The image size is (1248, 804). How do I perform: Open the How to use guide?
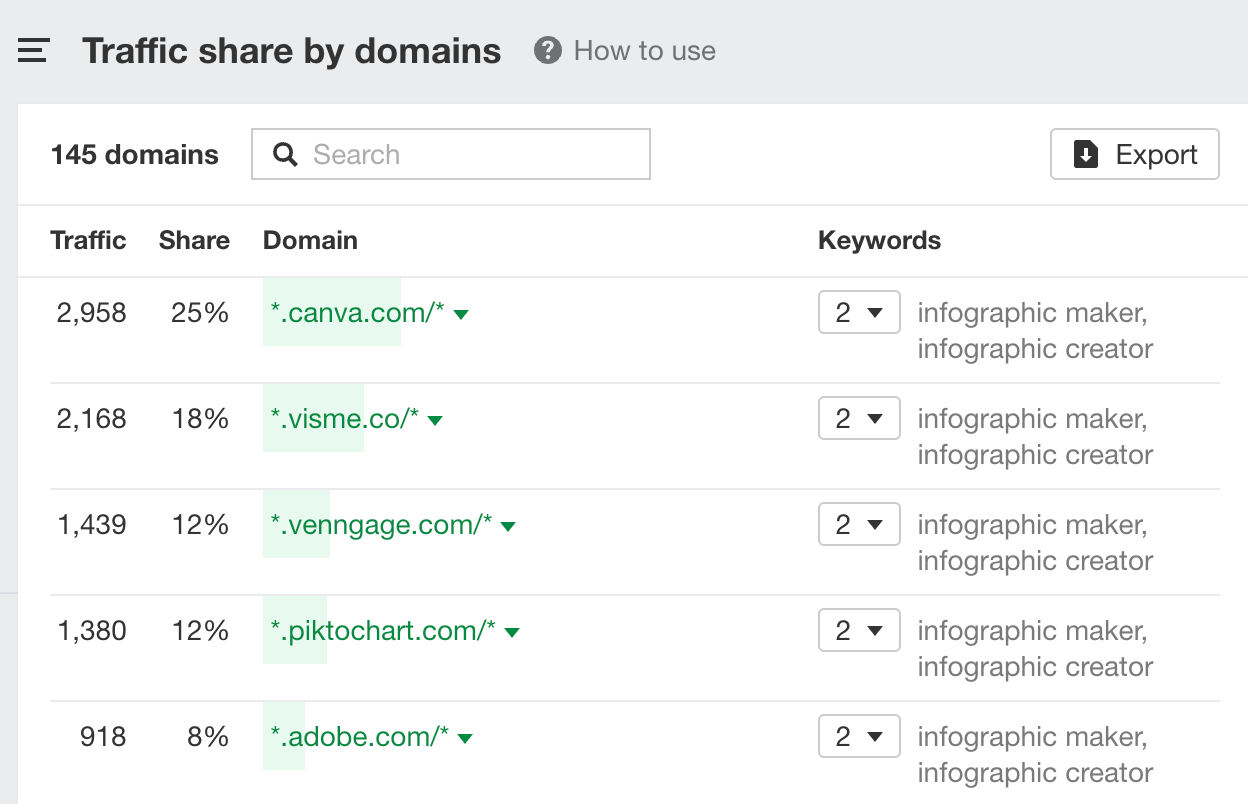643,50
